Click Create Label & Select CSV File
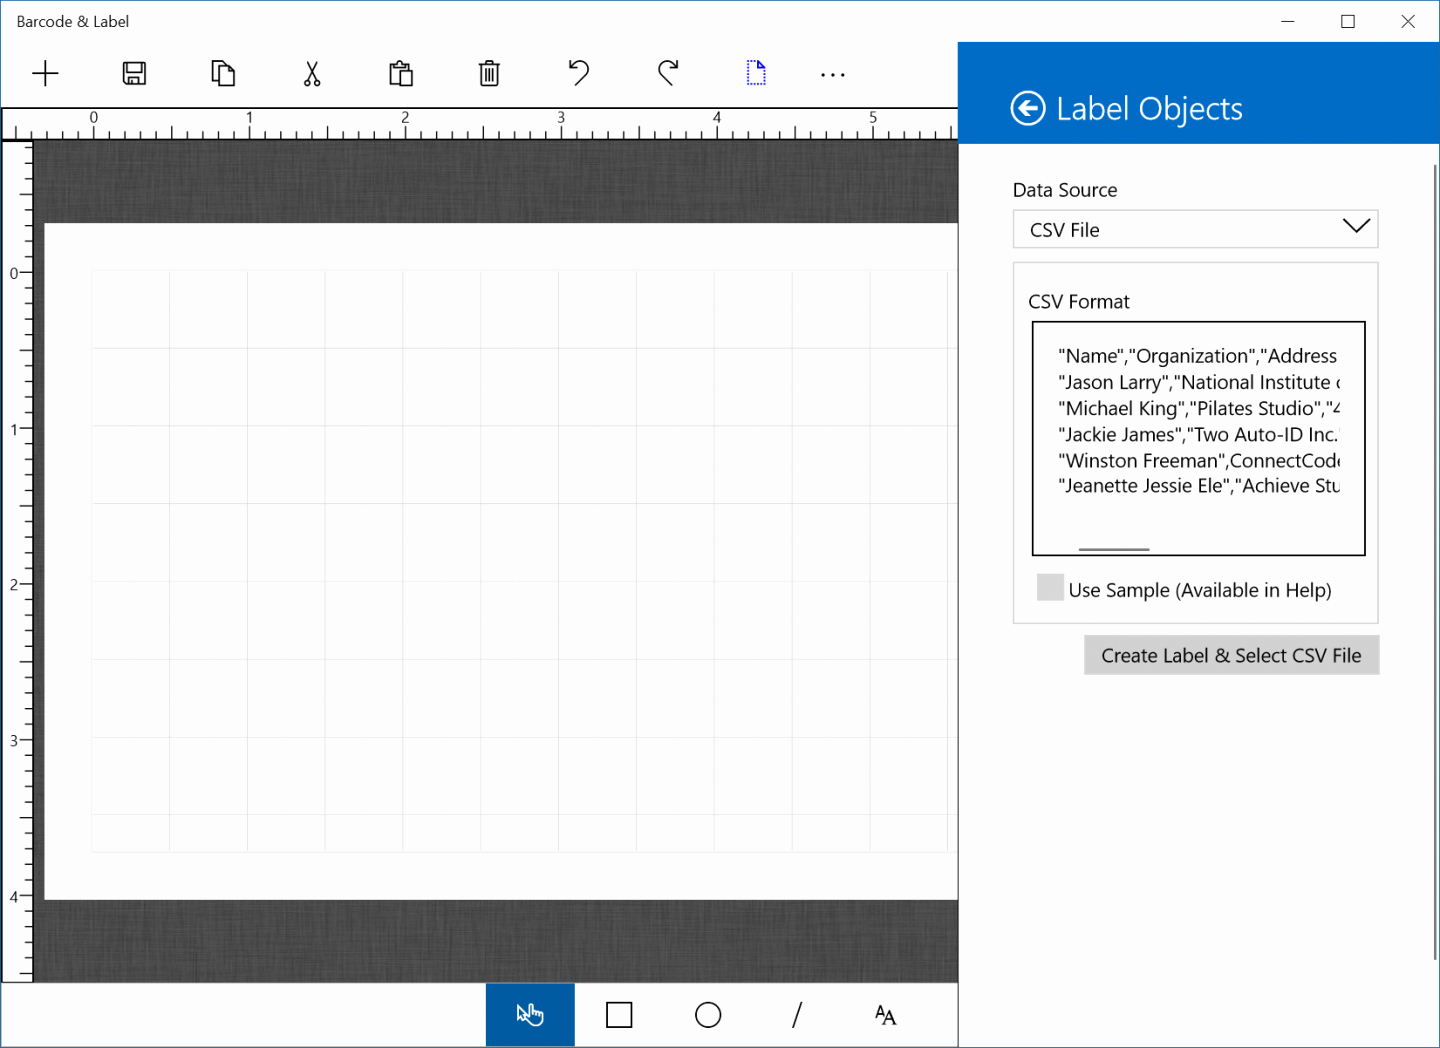 click(1231, 655)
